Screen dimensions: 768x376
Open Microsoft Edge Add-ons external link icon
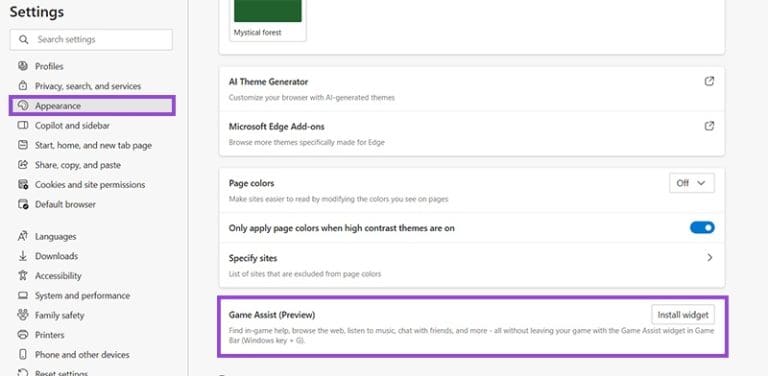pos(709,126)
